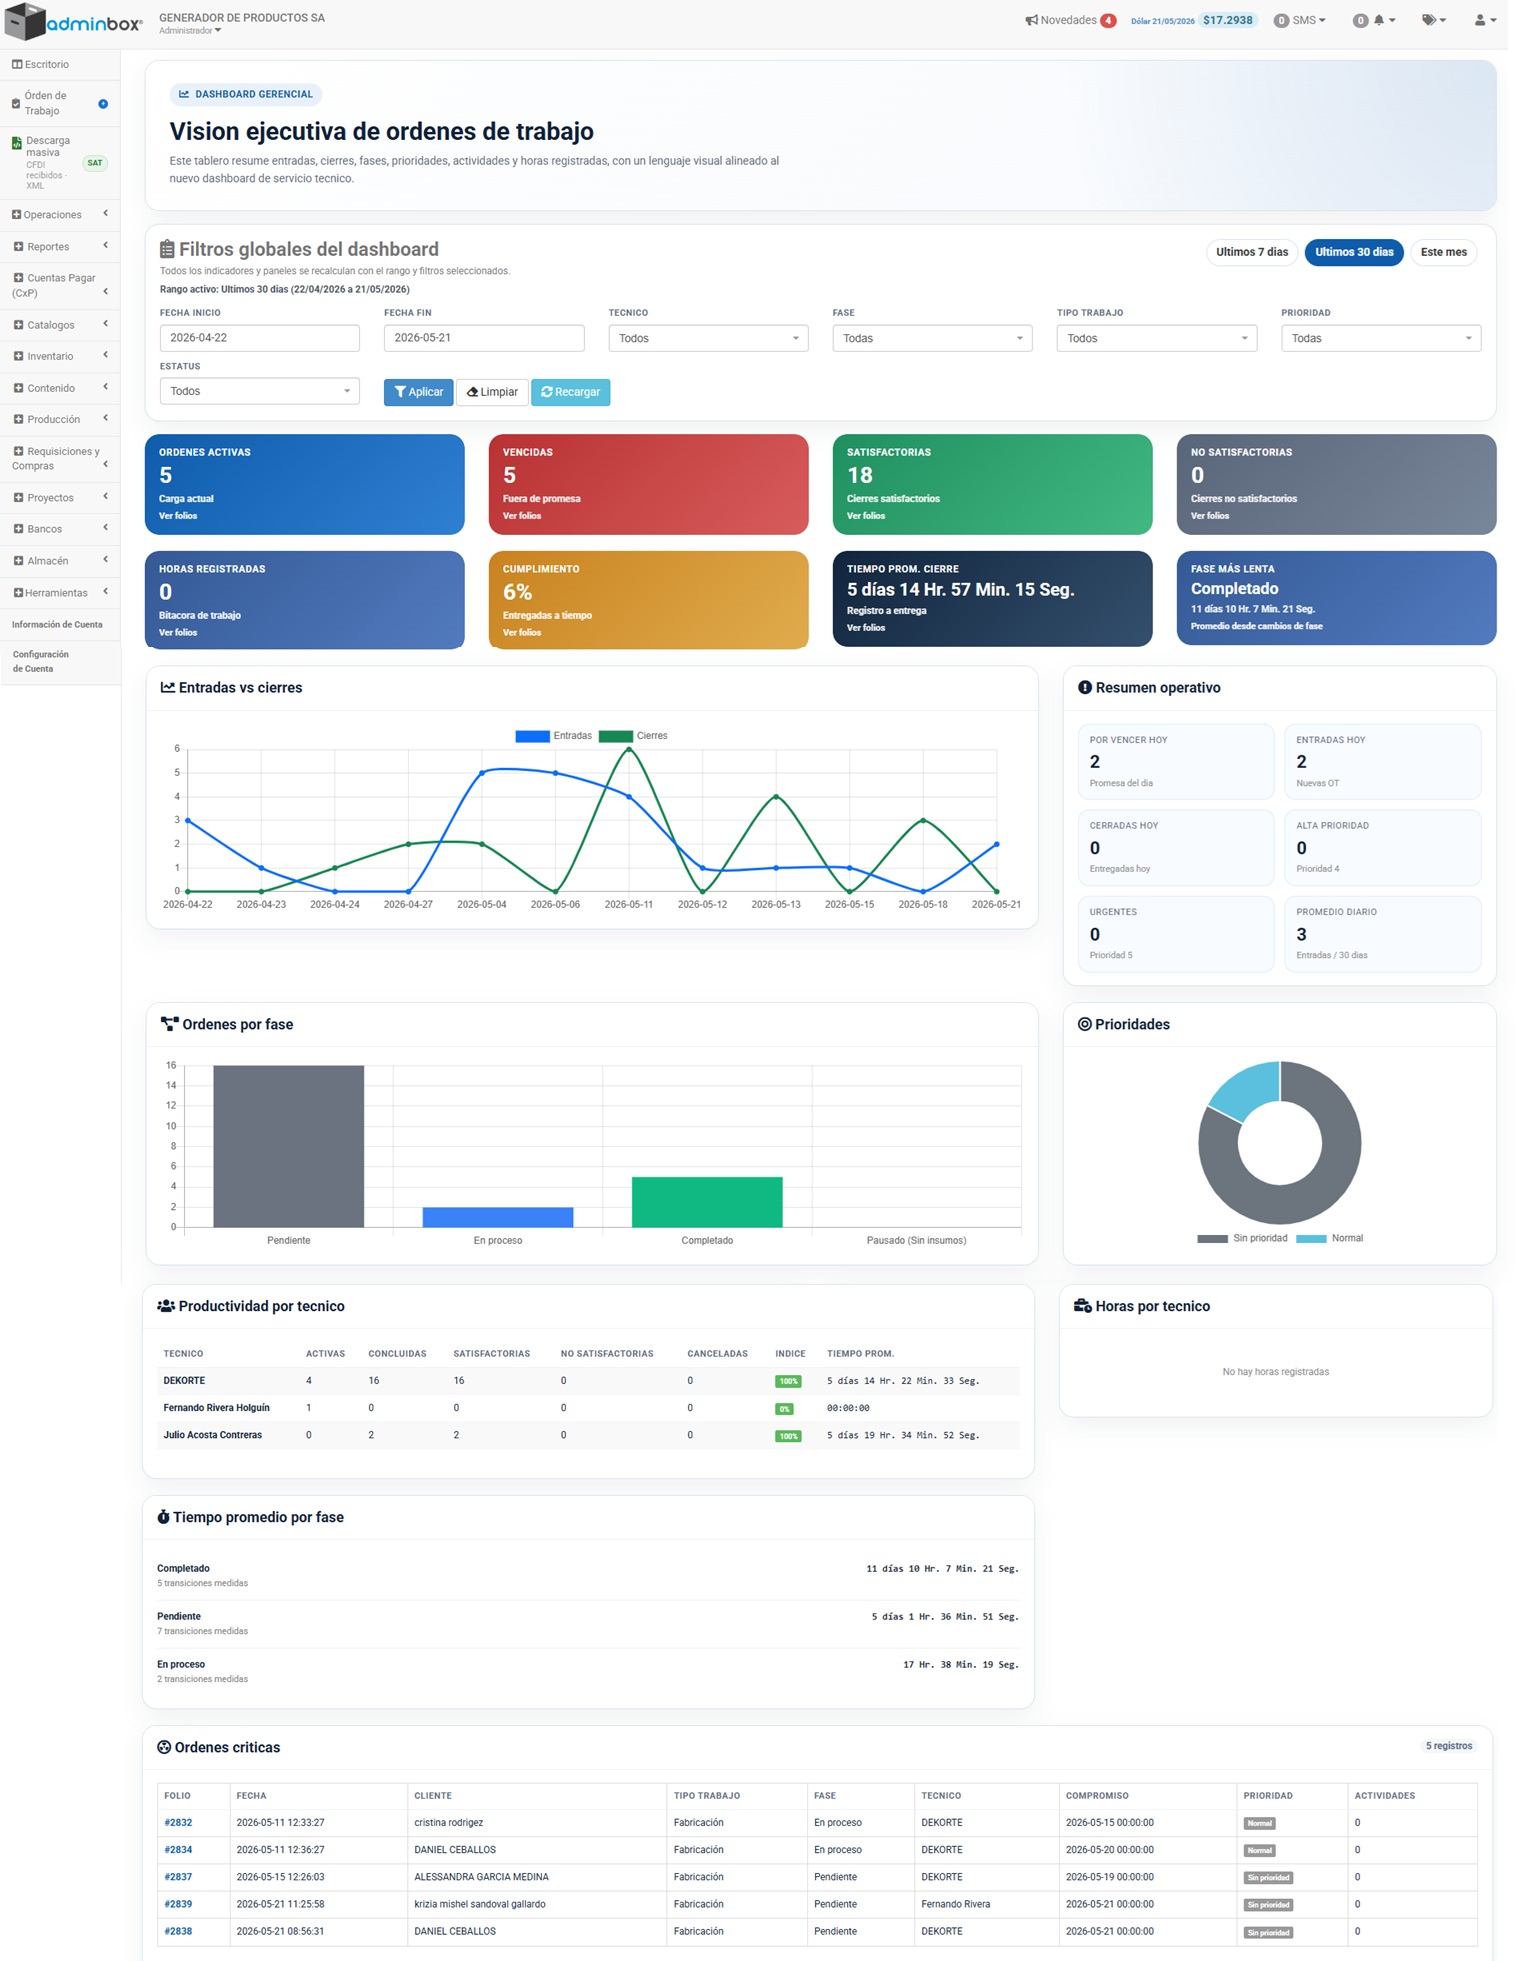Click the Fecha Fin date field
This screenshot has width=1525, height=1961.
point(484,338)
